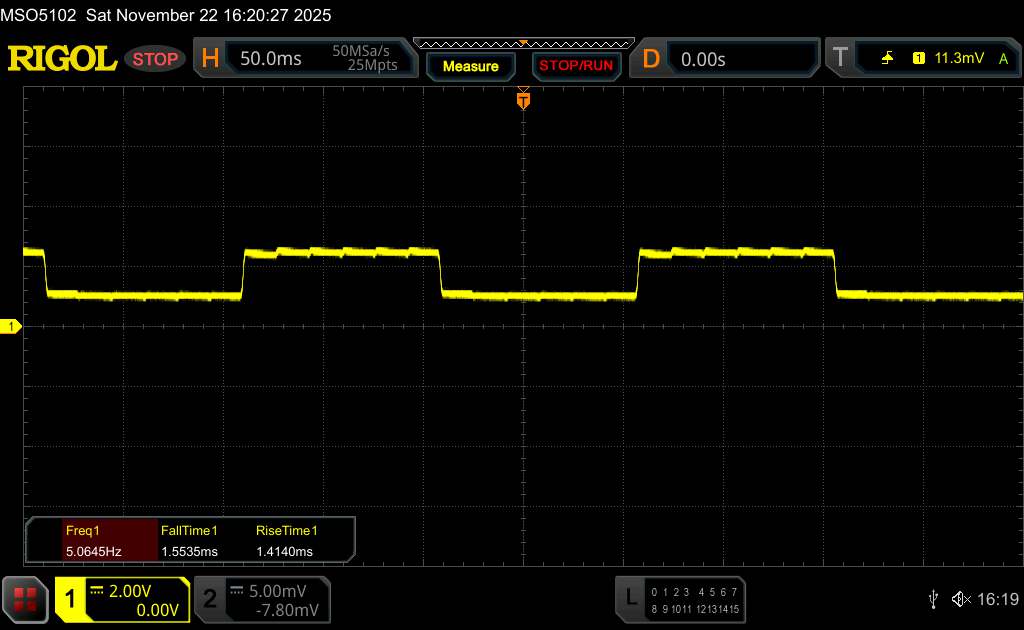Click the D delay icon
This screenshot has width=1024, height=630.
tap(651, 59)
